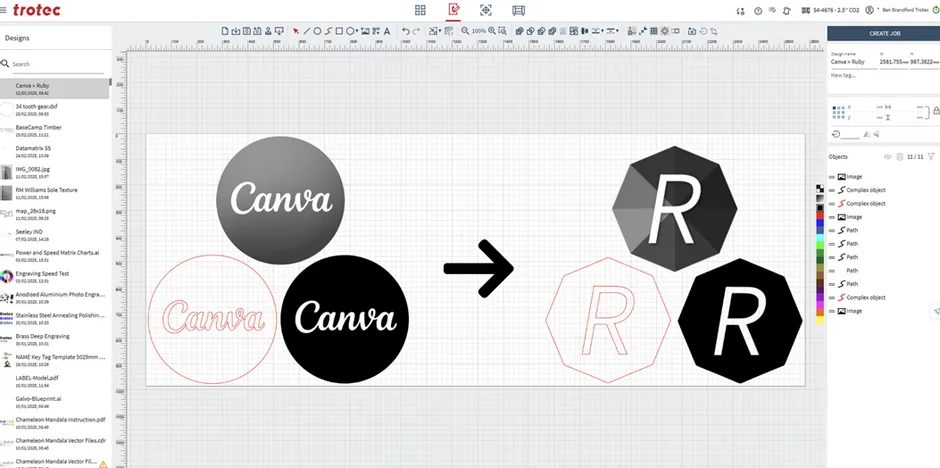
Task: Toggle objects visibility eye icon
Action: [887, 157]
